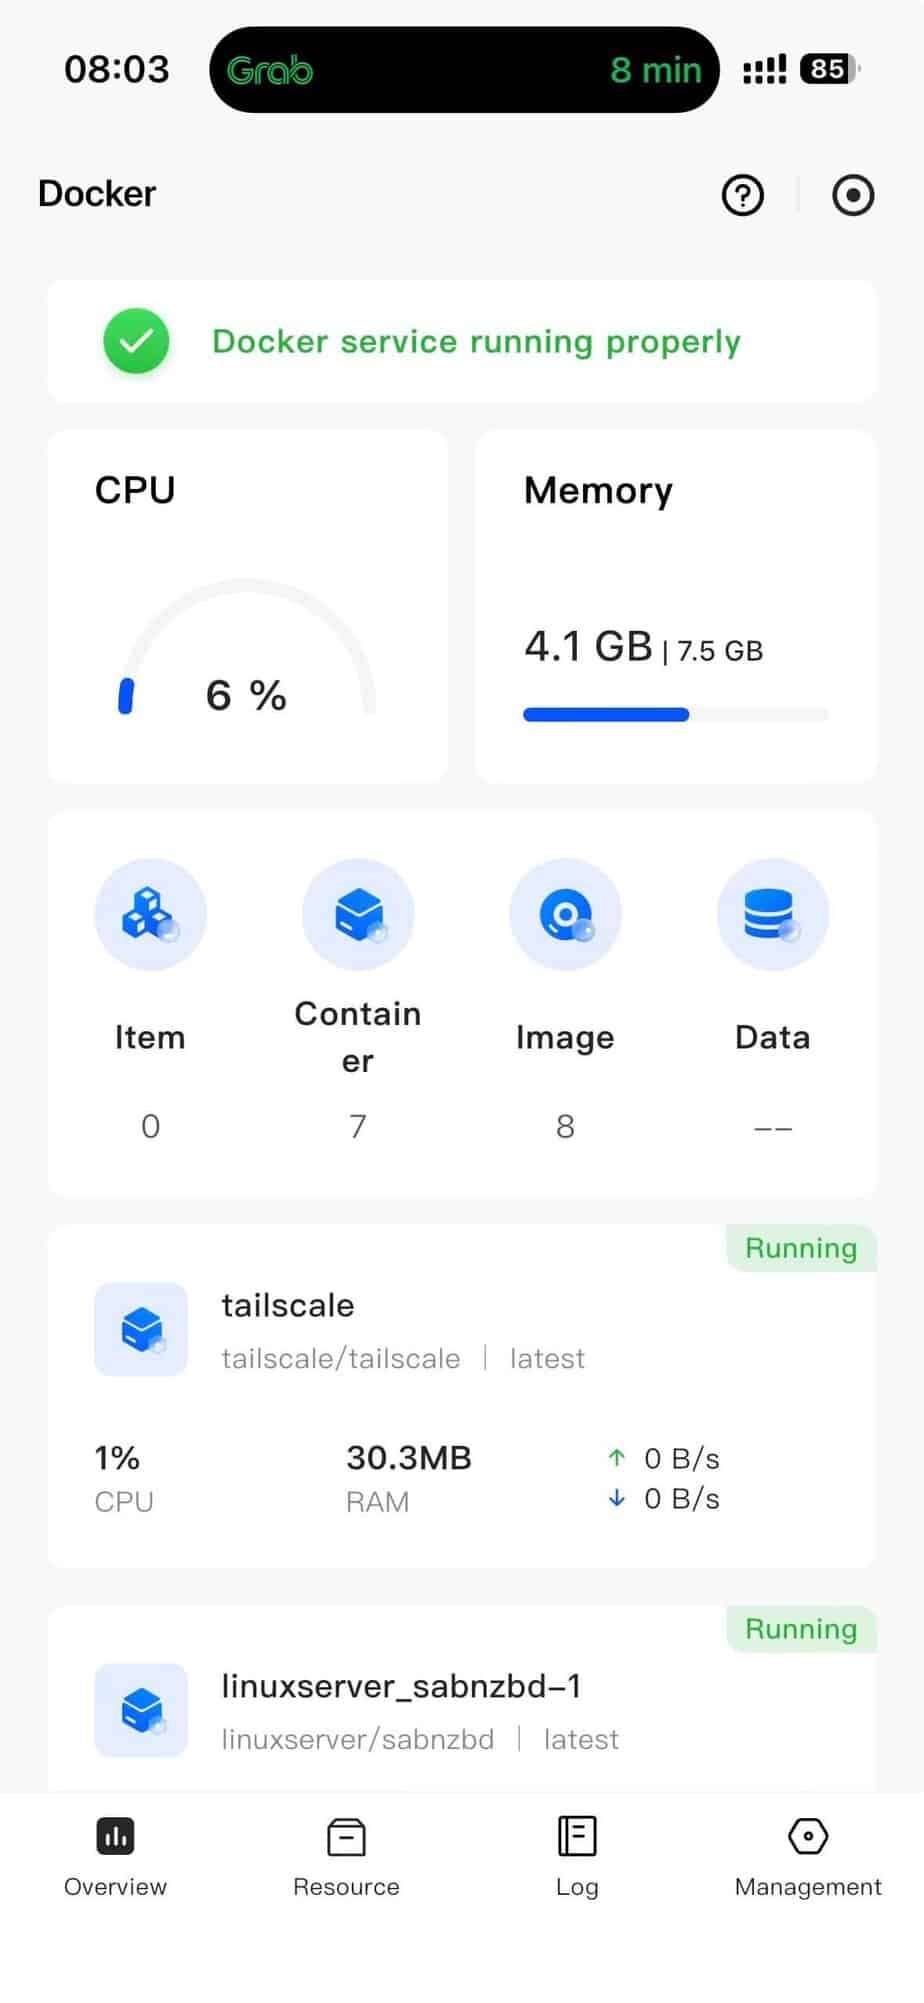Open the Item blocks icon
The height and width of the screenshot is (2003, 924).
tap(150, 914)
